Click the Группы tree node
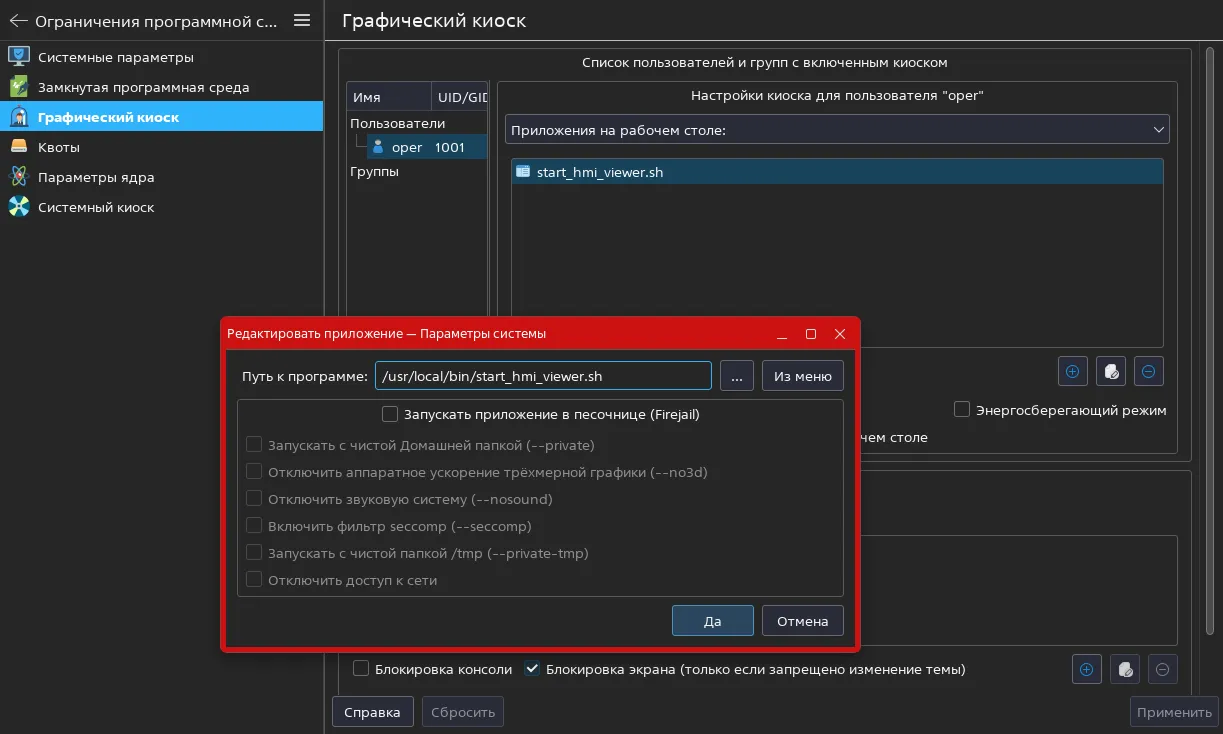 [x=374, y=171]
